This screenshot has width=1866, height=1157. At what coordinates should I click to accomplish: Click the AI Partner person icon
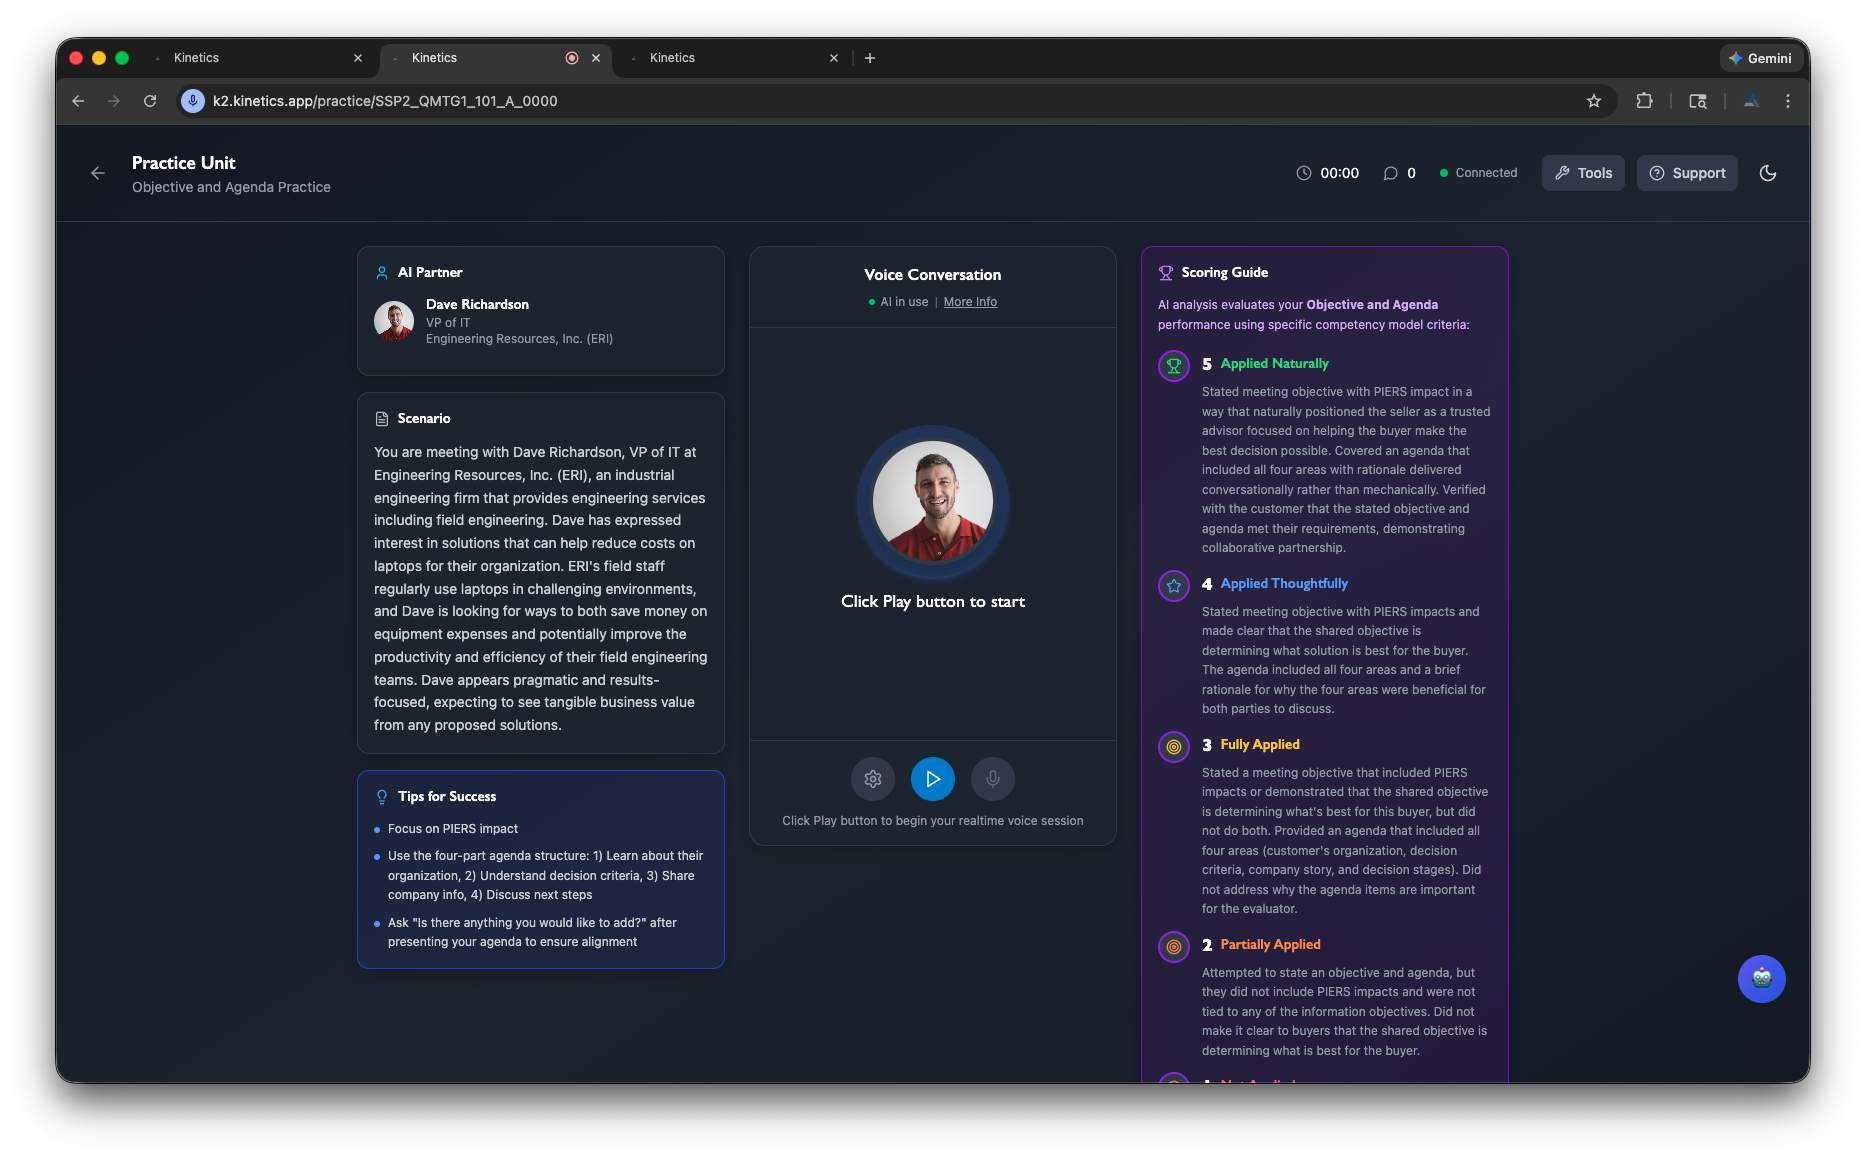pyautogui.click(x=382, y=273)
